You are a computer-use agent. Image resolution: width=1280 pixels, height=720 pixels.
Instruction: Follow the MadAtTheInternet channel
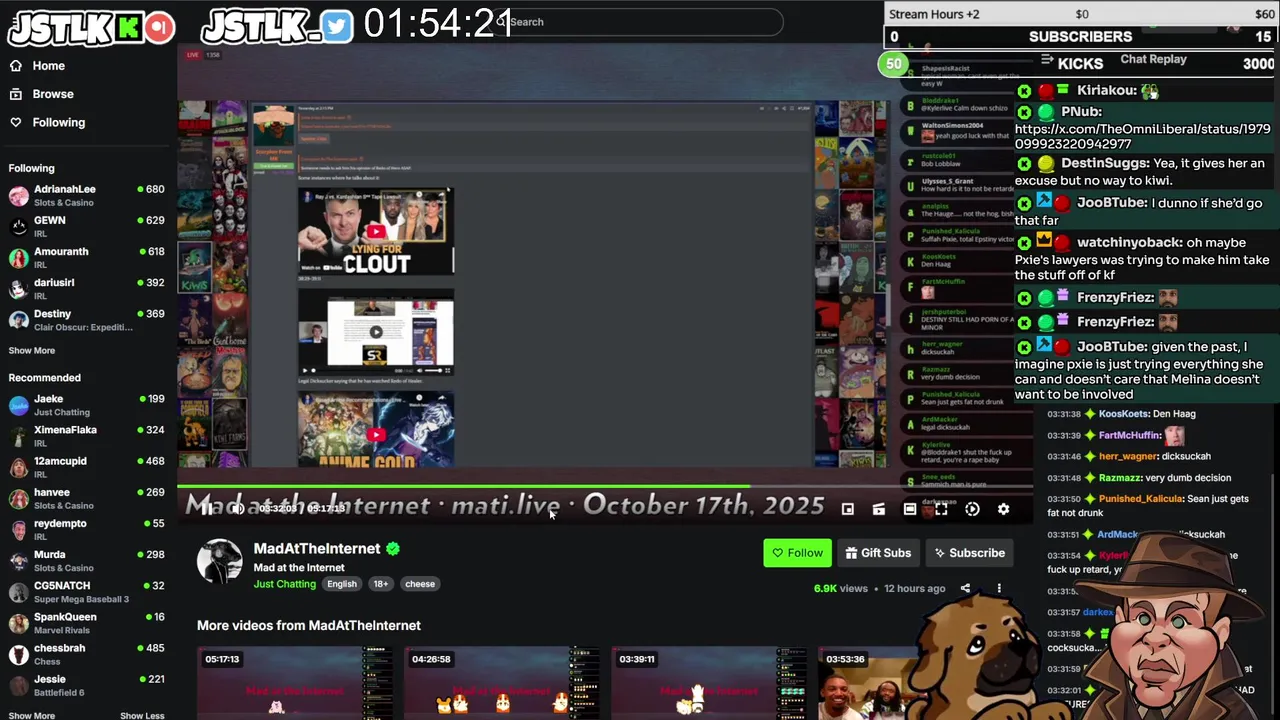click(x=797, y=553)
